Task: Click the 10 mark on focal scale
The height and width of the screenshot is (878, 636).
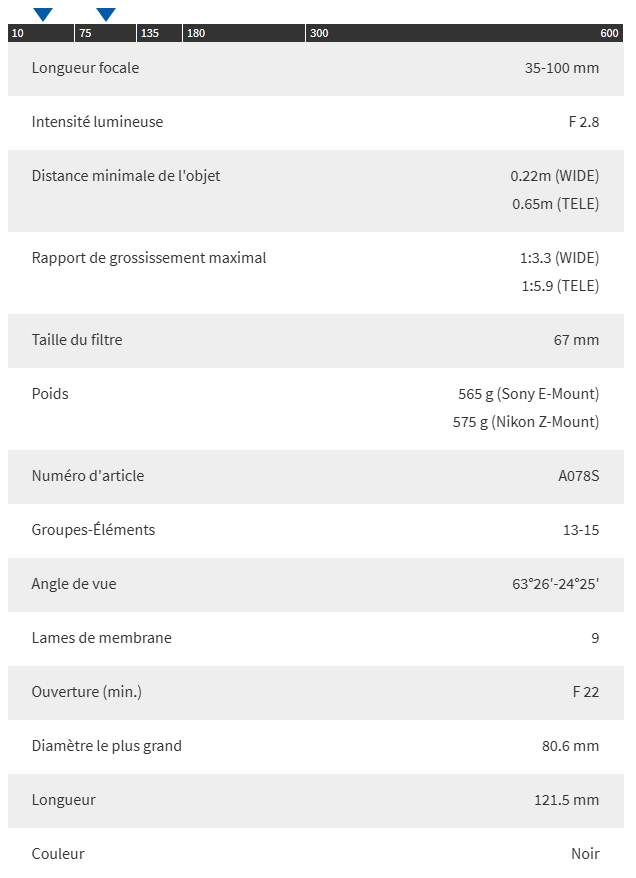Action: pyautogui.click(x=18, y=33)
